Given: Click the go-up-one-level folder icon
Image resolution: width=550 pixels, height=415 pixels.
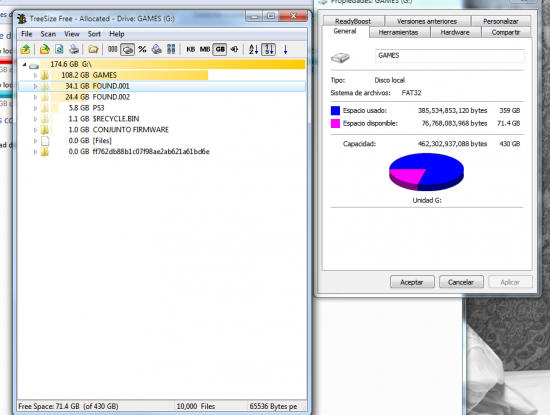Looking at the screenshot, I should point(25,49).
